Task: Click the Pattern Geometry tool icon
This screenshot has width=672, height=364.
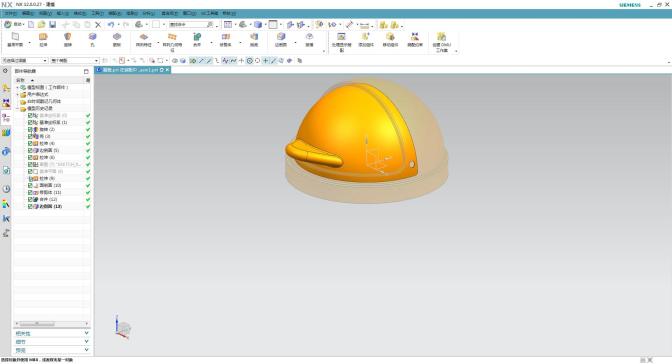Action: point(172,37)
